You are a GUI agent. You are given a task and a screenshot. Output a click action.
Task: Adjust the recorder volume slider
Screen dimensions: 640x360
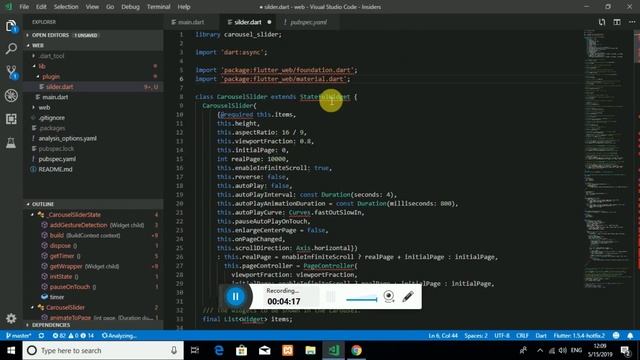362,300
